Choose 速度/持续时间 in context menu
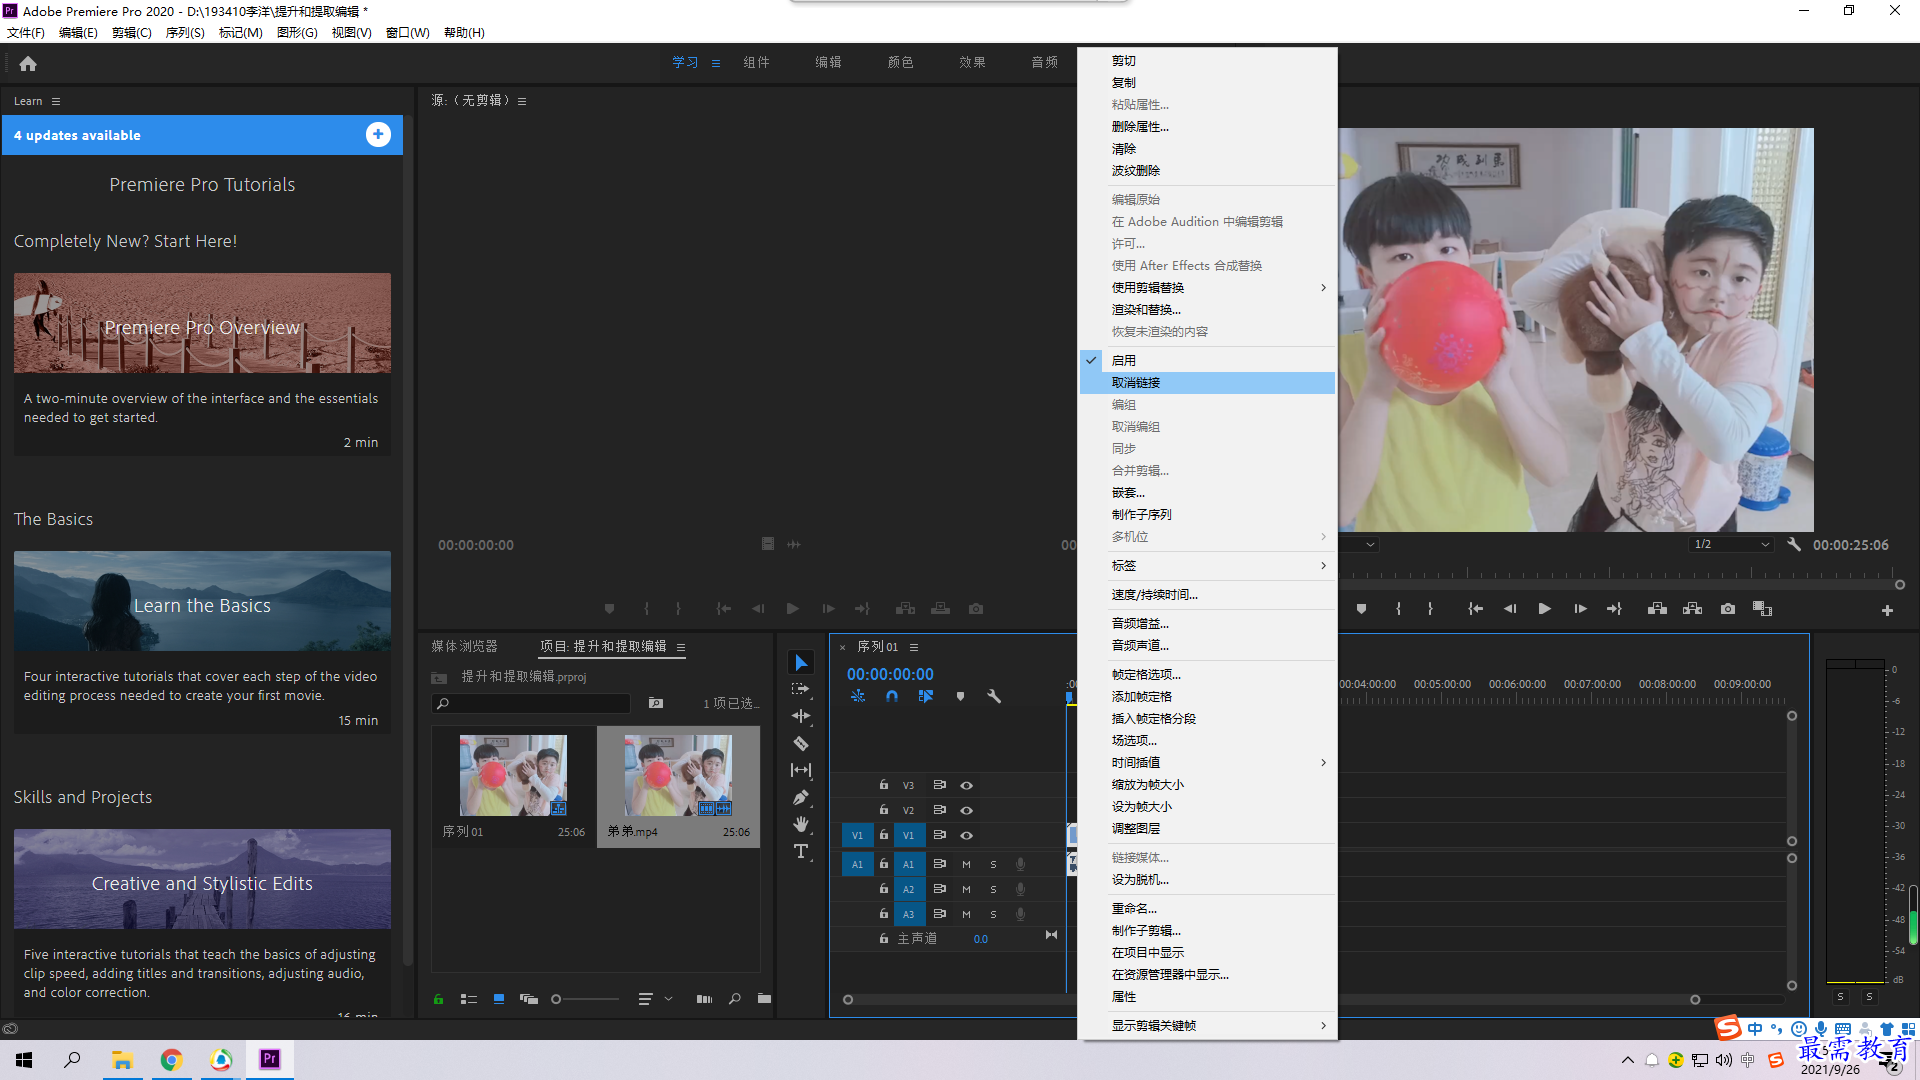This screenshot has width=1920, height=1080. (1207, 595)
